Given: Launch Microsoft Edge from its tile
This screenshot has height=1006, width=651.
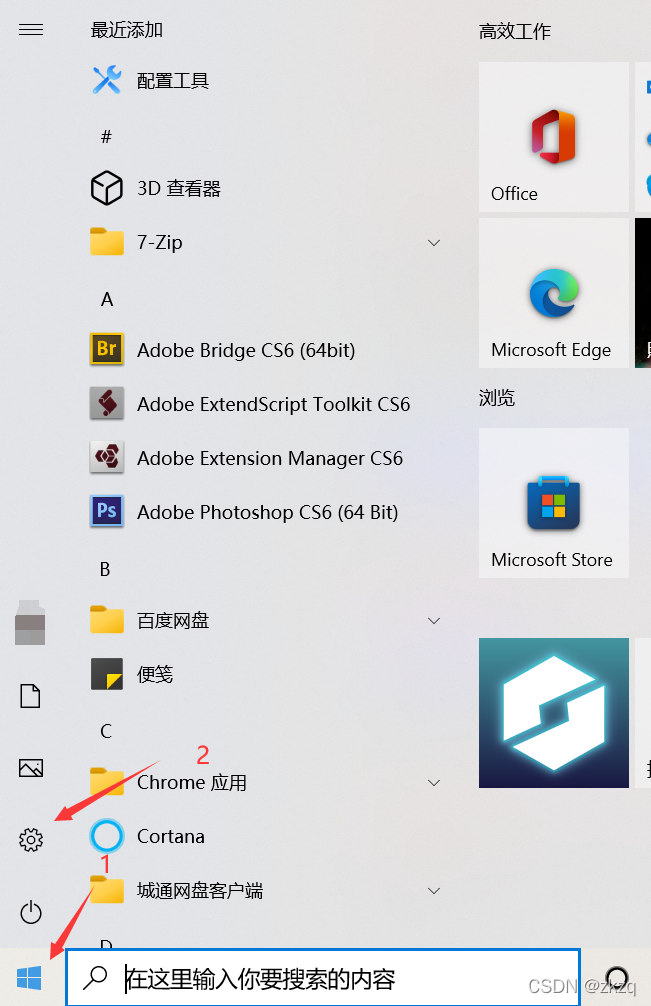Looking at the screenshot, I should click(x=553, y=293).
